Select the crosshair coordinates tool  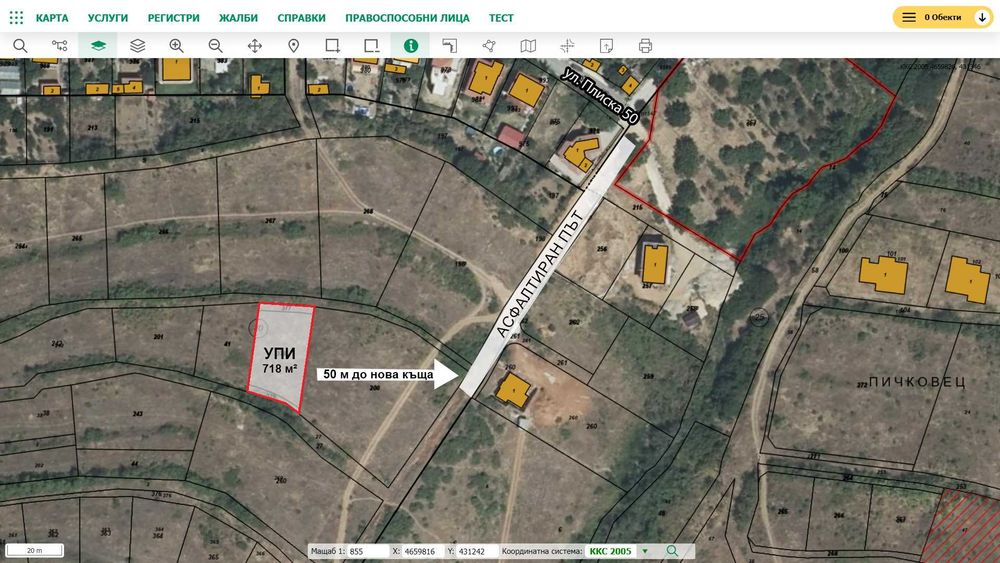pyautogui.click(x=567, y=46)
